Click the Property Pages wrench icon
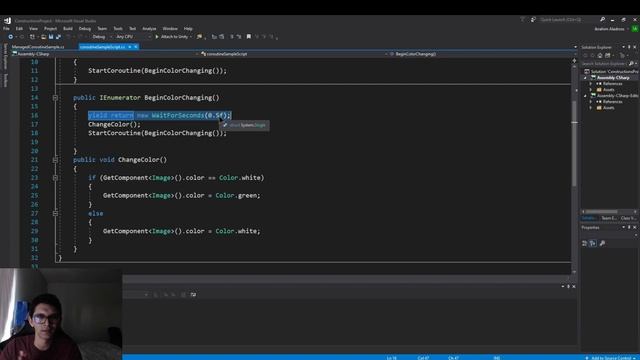Viewport: 640px width, 360px height. coord(602,243)
